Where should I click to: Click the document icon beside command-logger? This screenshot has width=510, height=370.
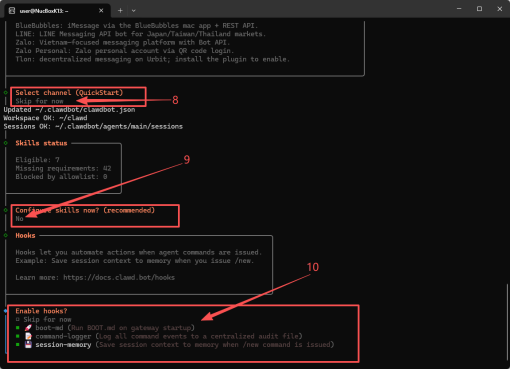[x=28, y=336]
